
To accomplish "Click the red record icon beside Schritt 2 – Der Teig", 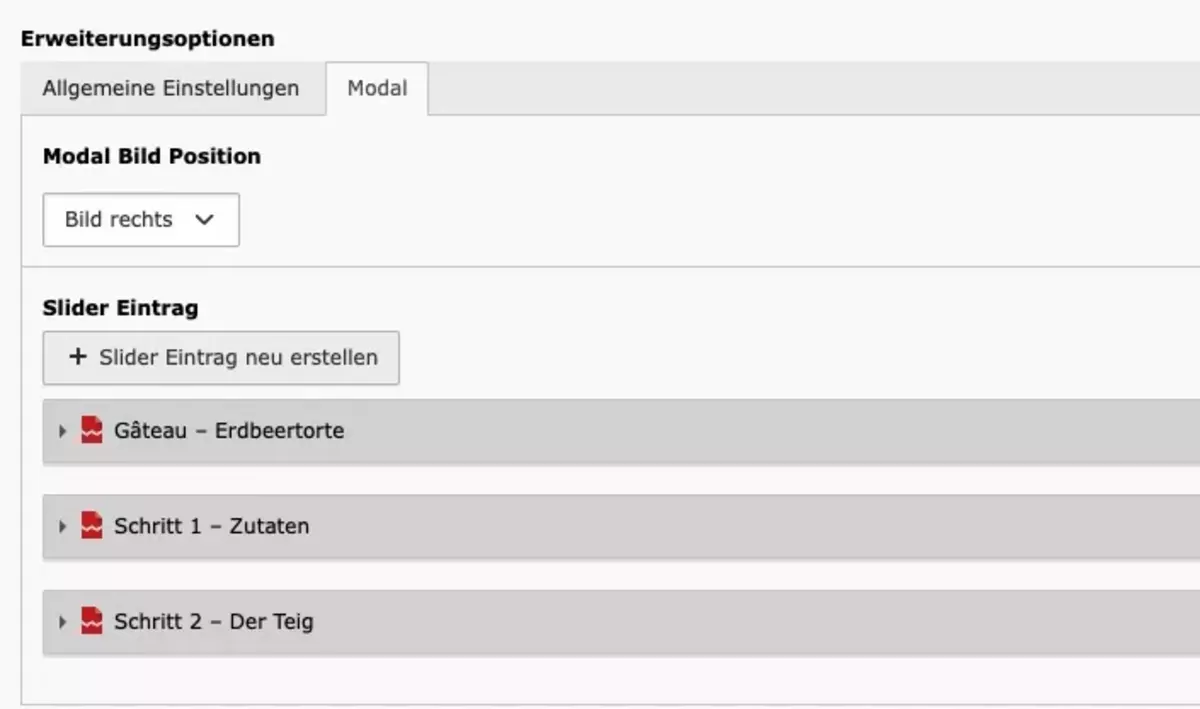I will click(92, 621).
